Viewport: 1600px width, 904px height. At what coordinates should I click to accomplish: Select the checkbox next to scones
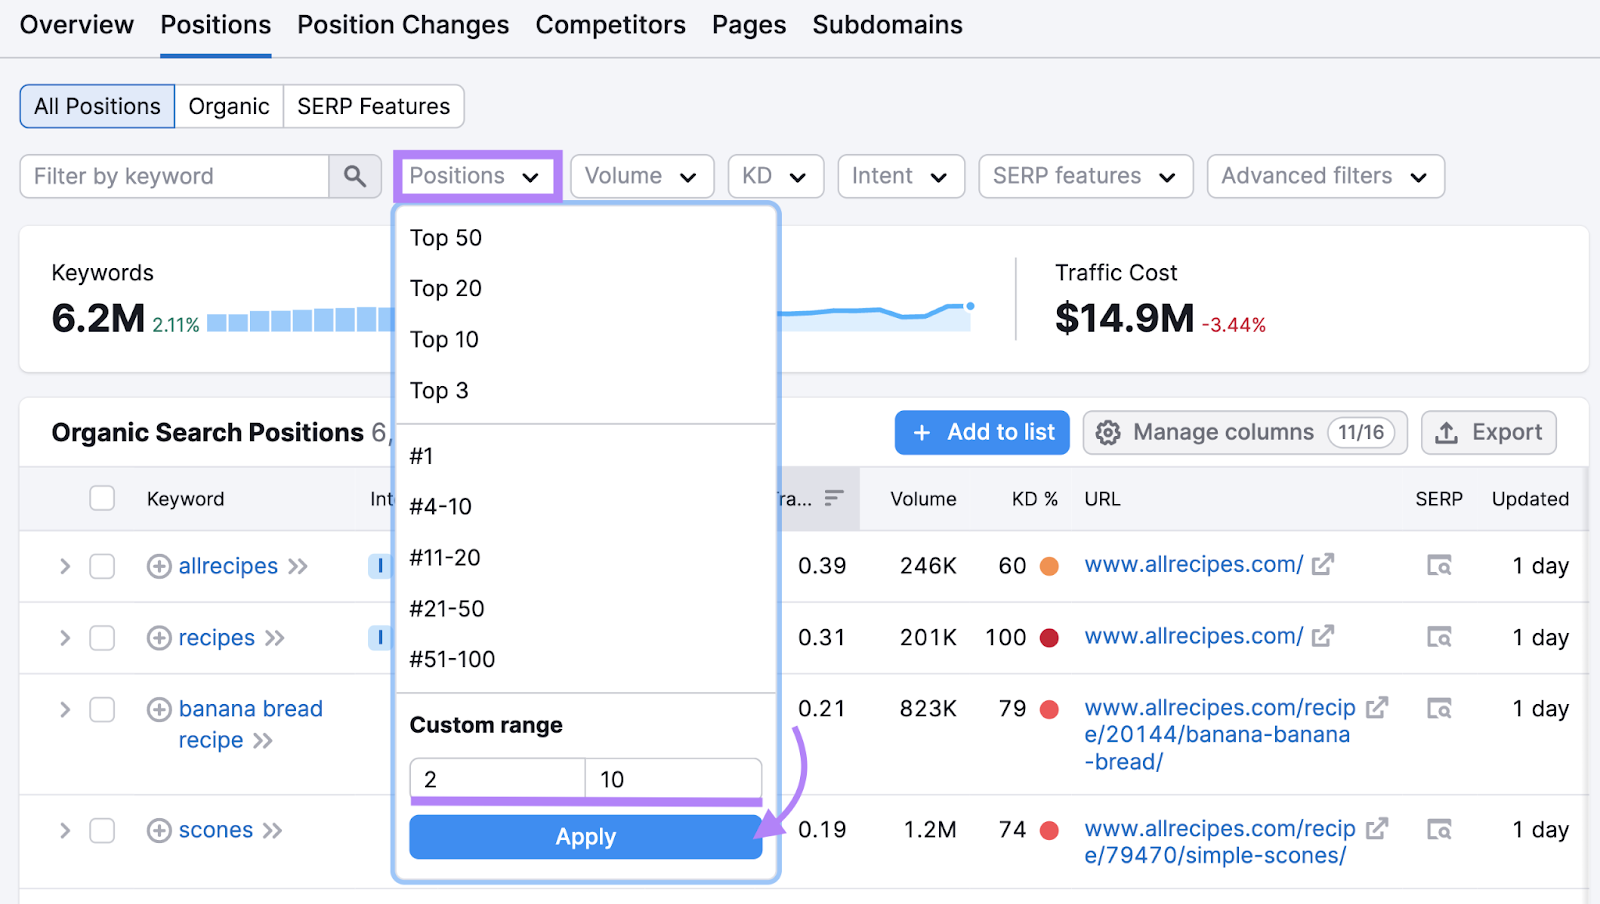pyautogui.click(x=102, y=830)
